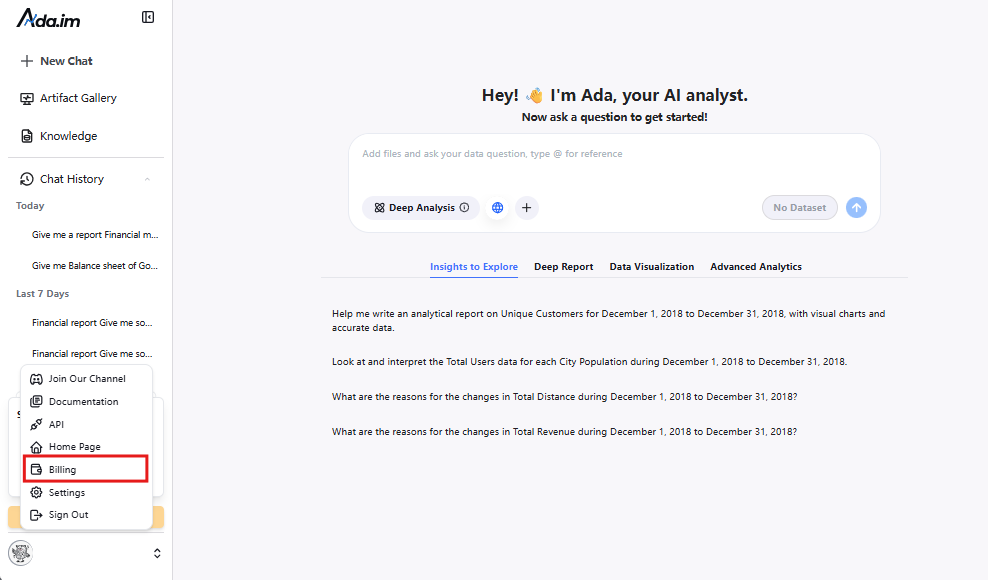Click the plus icon to add files

526,207
